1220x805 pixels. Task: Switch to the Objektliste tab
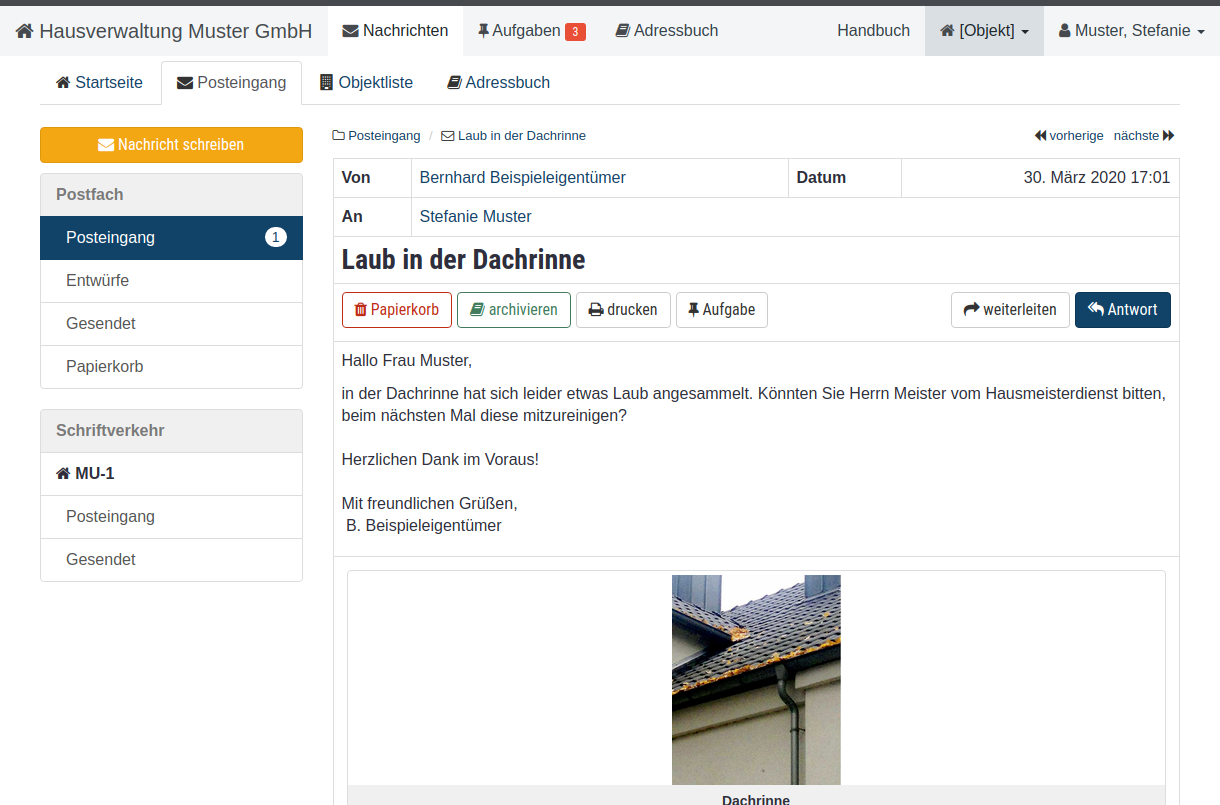point(366,83)
